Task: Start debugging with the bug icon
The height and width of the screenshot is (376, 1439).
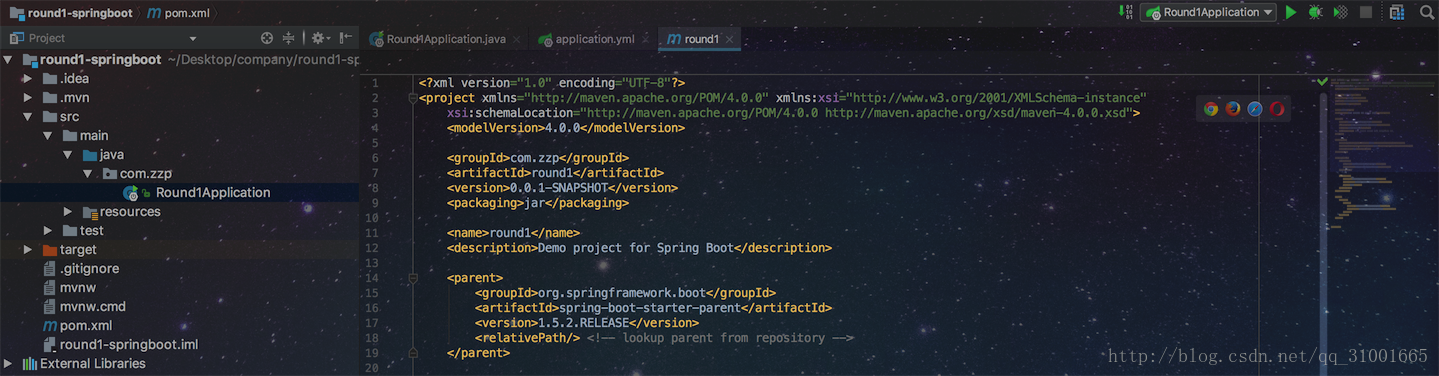Action: pyautogui.click(x=1315, y=12)
